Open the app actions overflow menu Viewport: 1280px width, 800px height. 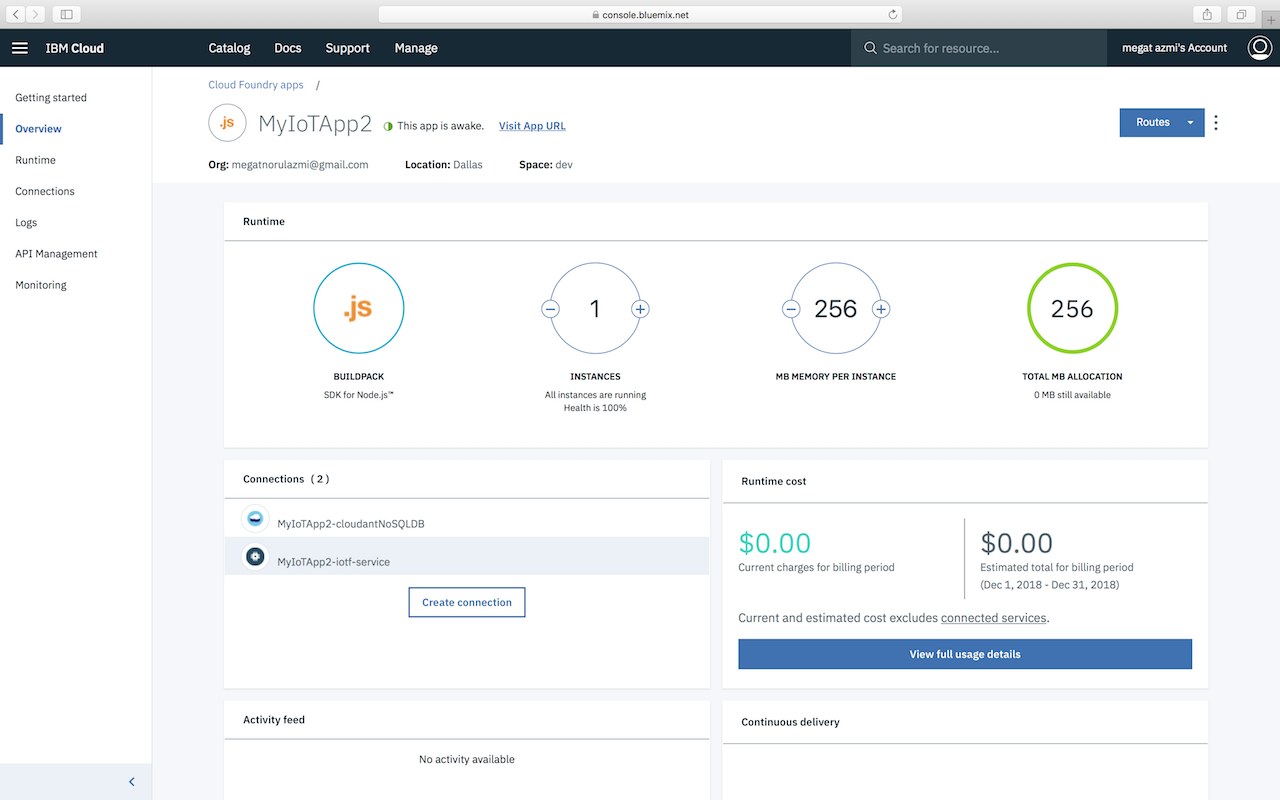(x=1216, y=123)
